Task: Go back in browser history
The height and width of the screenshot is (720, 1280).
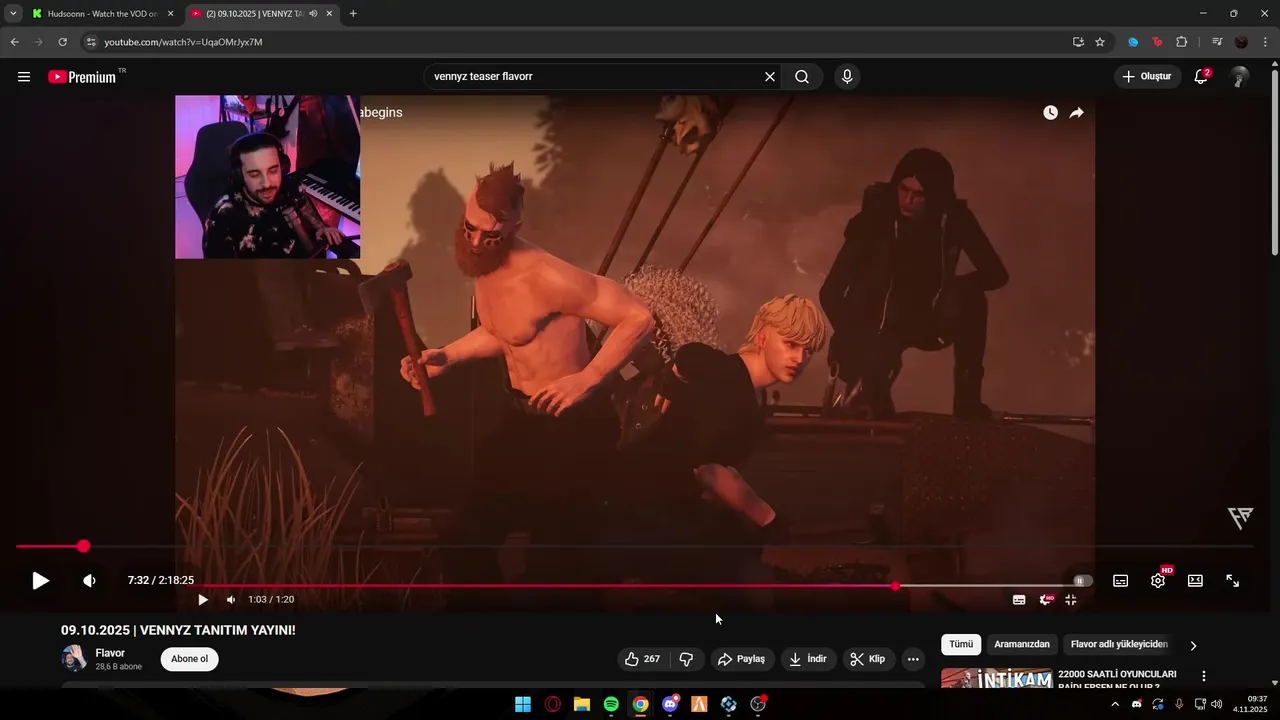Action: pyautogui.click(x=14, y=42)
